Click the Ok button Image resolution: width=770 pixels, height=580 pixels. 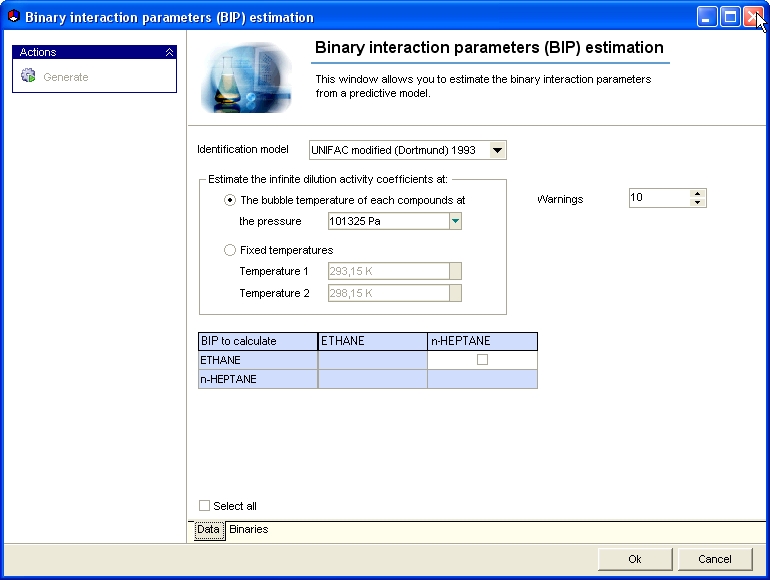click(634, 559)
